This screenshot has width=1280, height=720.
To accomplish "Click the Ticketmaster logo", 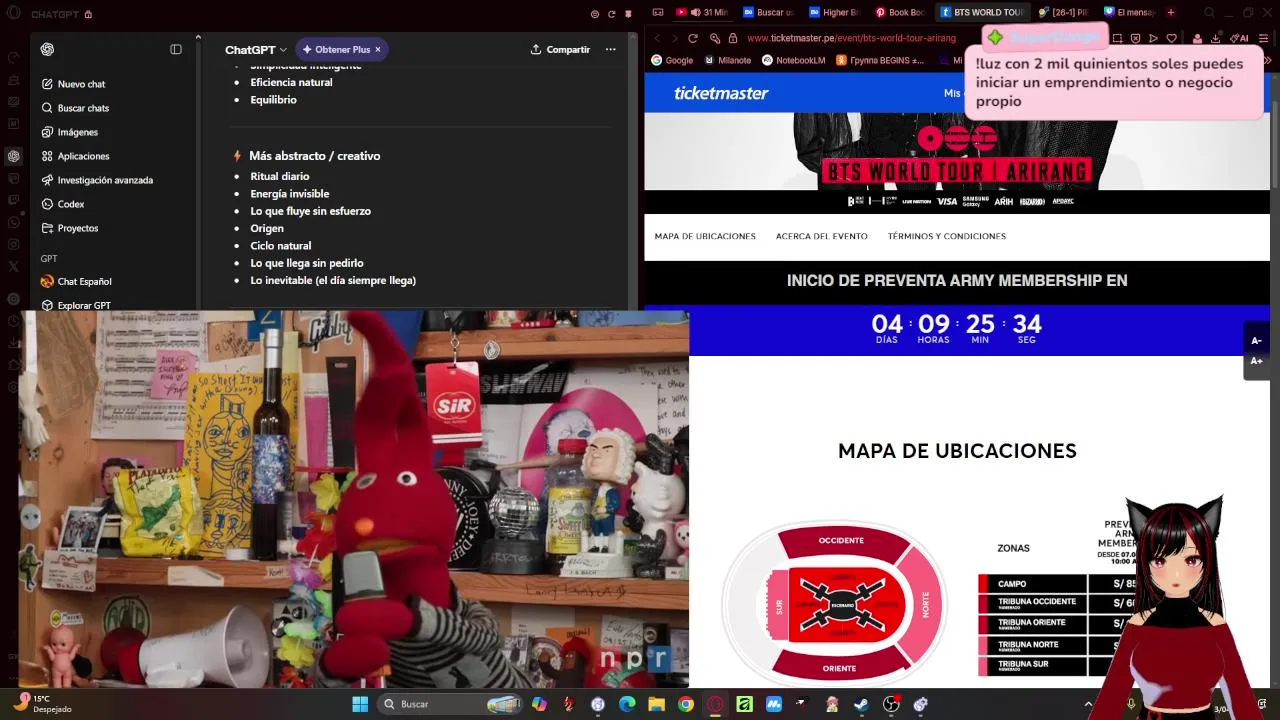I will tap(721, 93).
